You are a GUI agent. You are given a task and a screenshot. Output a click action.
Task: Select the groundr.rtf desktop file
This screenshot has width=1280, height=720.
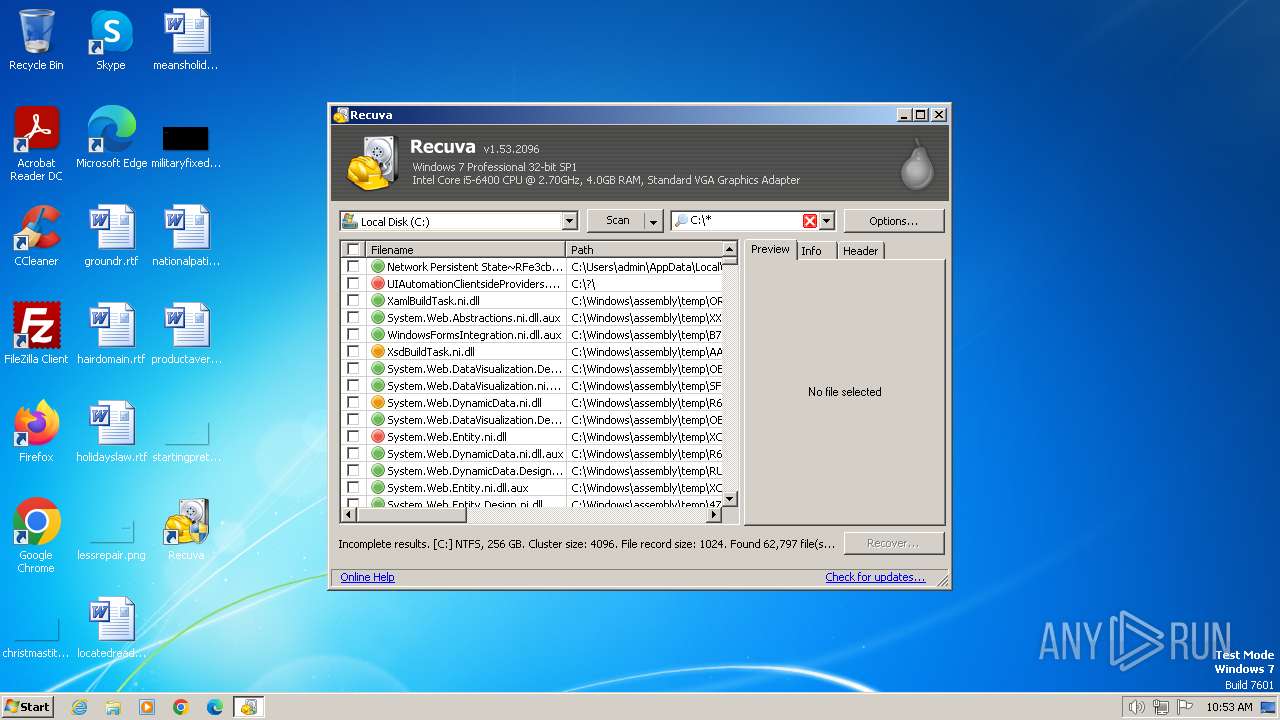[111, 236]
